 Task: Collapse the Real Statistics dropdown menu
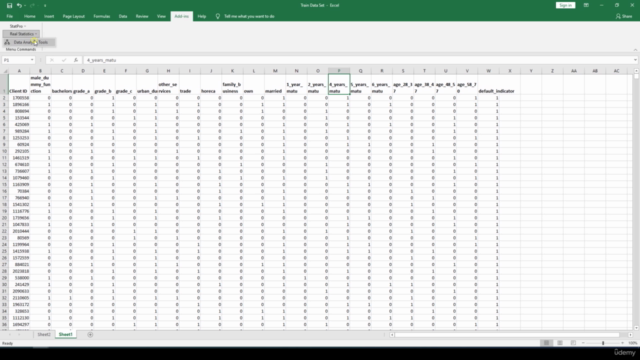22,34
